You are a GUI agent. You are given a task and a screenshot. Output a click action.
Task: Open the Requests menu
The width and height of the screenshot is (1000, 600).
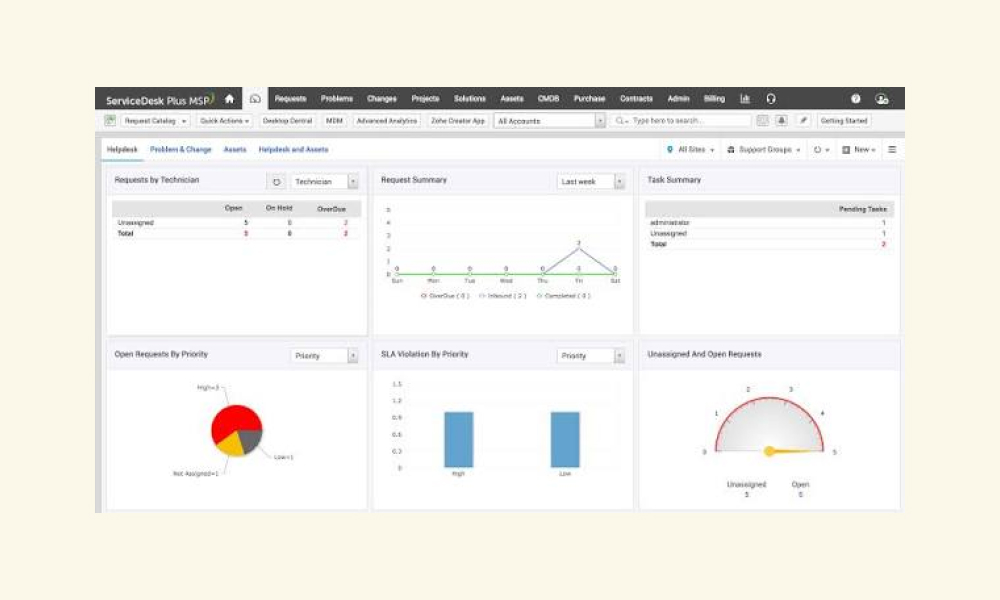pyautogui.click(x=291, y=99)
